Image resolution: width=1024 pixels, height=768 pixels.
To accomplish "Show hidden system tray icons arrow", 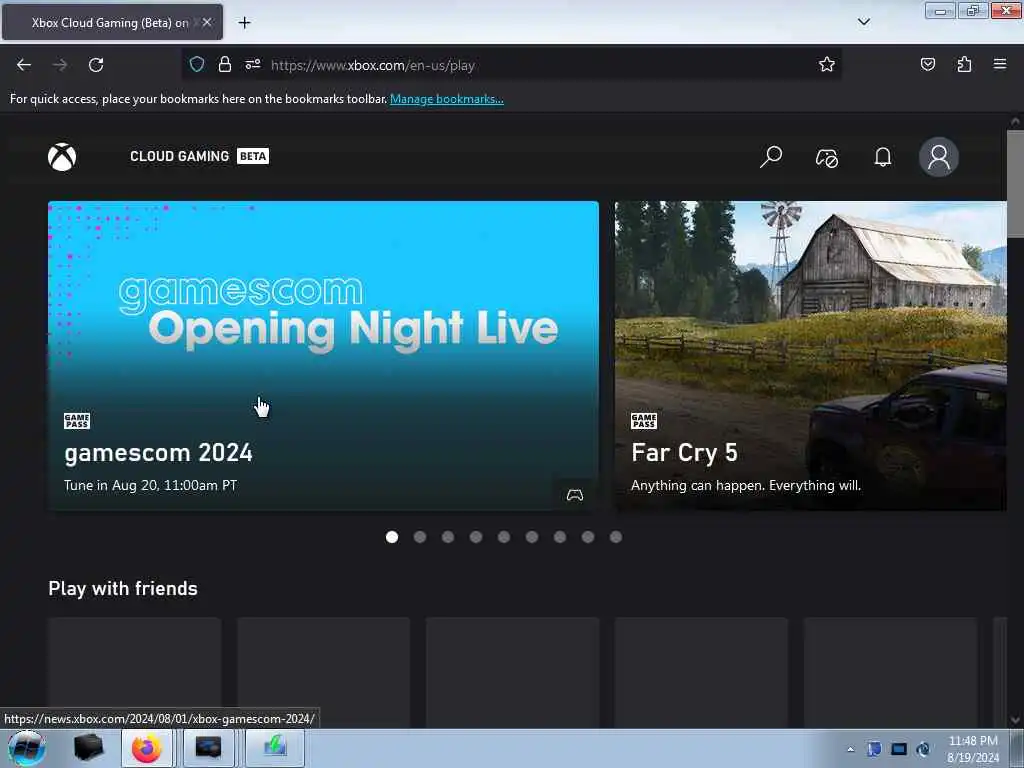I will (850, 749).
